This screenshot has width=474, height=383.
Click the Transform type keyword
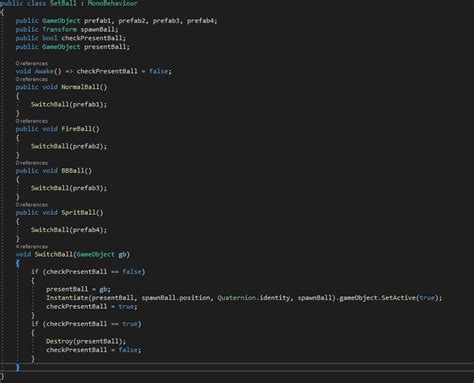(59, 29)
